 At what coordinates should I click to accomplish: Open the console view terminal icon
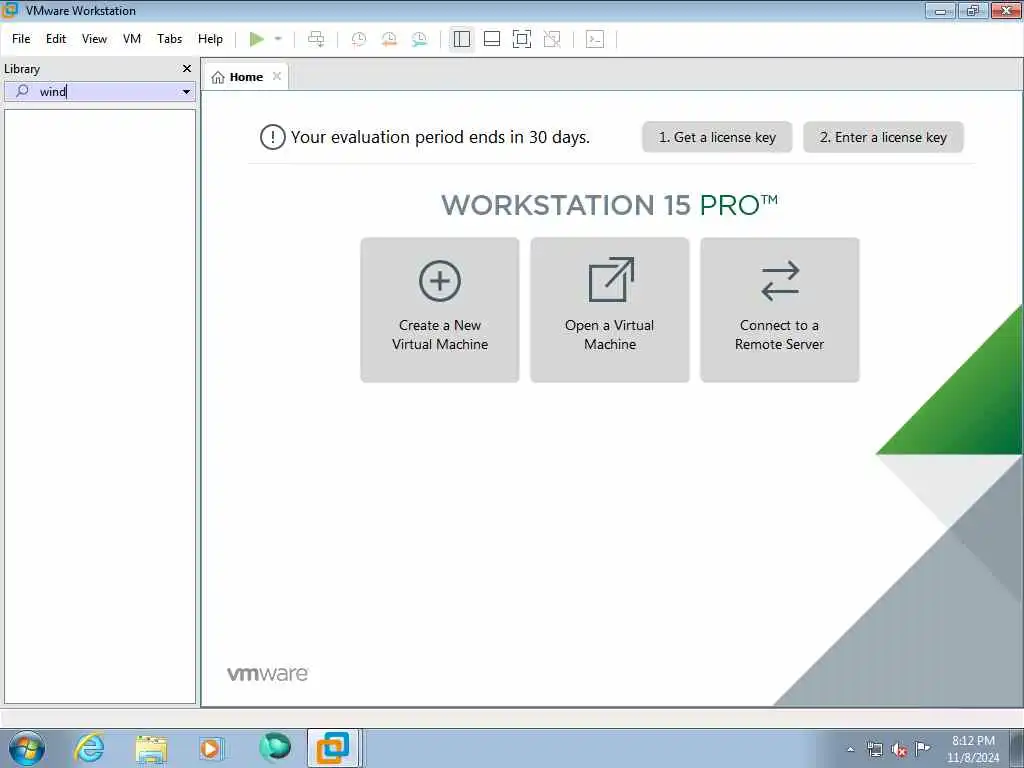click(595, 39)
